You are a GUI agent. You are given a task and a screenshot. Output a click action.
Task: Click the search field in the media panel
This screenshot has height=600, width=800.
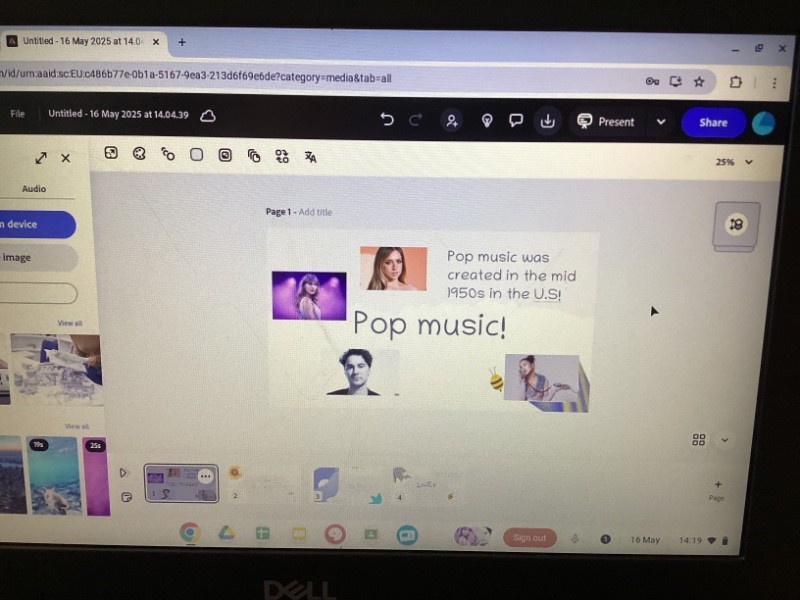[x=38, y=293]
